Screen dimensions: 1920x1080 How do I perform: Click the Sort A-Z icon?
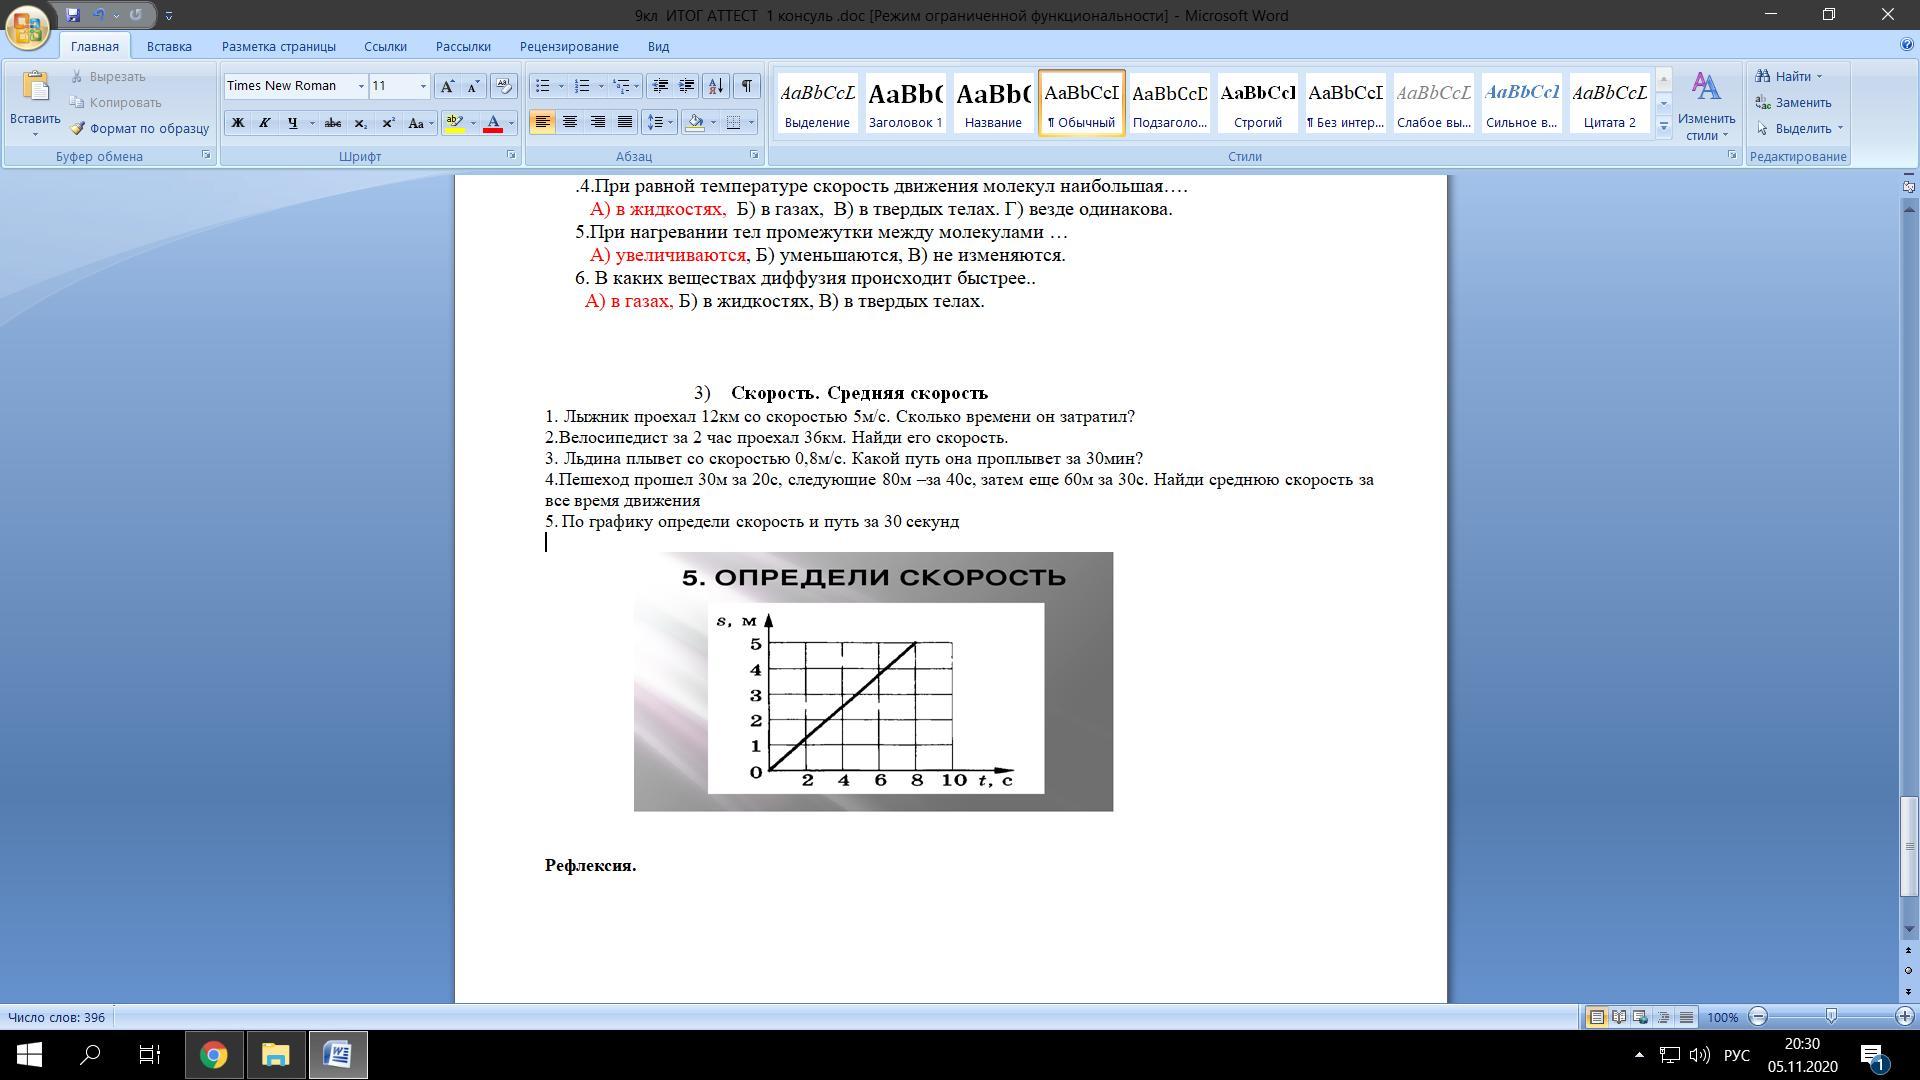[x=715, y=86]
